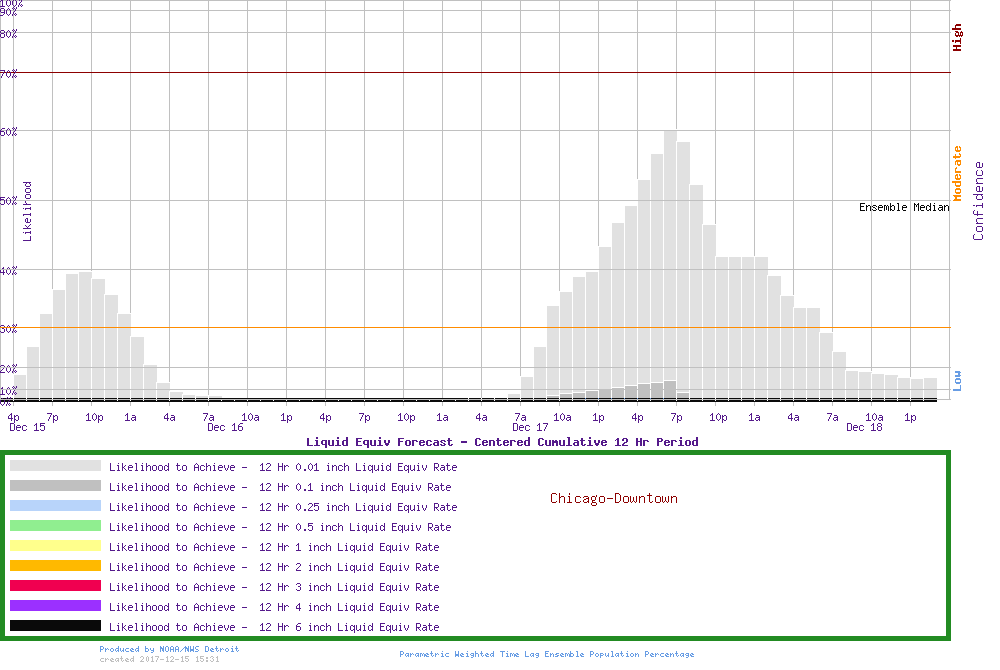Viewport: 1000px width, 670px height.
Task: Click the Chicago-Downtown location label
Action: point(613,498)
